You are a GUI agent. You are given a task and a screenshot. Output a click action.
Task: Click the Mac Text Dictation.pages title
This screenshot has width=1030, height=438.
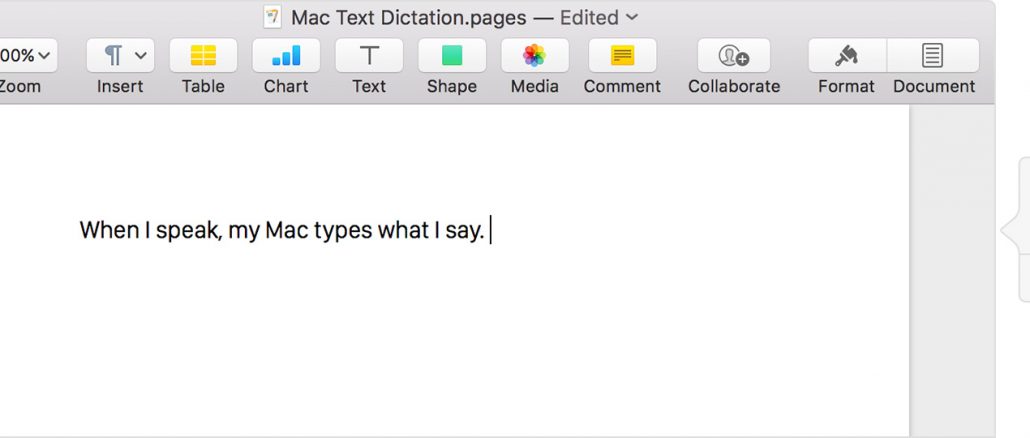pos(409,18)
